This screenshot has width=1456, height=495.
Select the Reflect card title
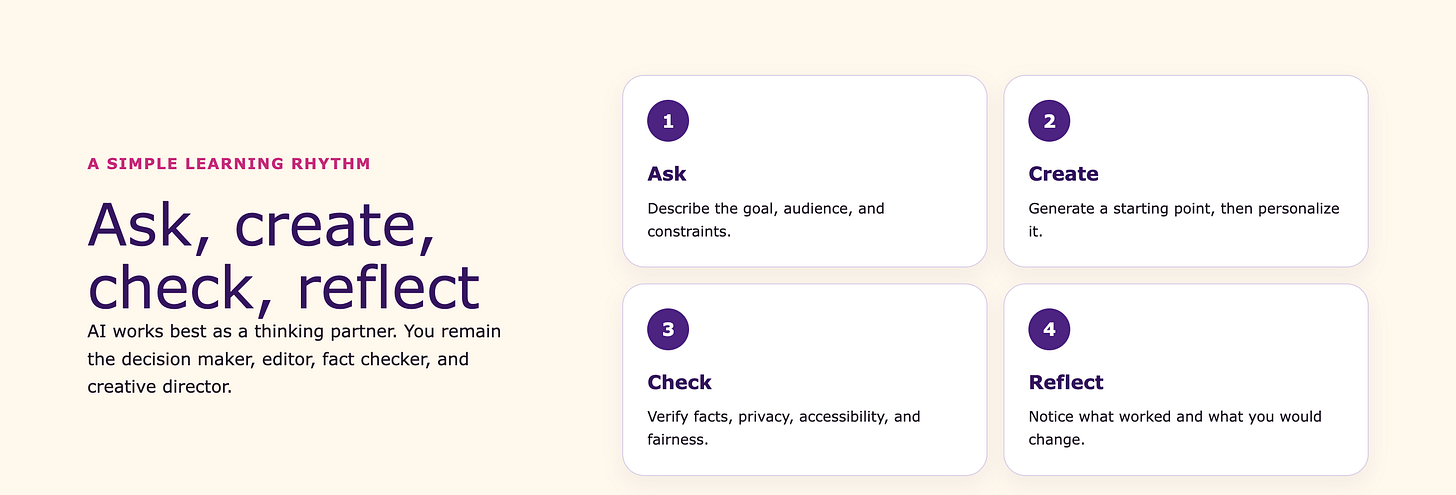coord(1066,382)
